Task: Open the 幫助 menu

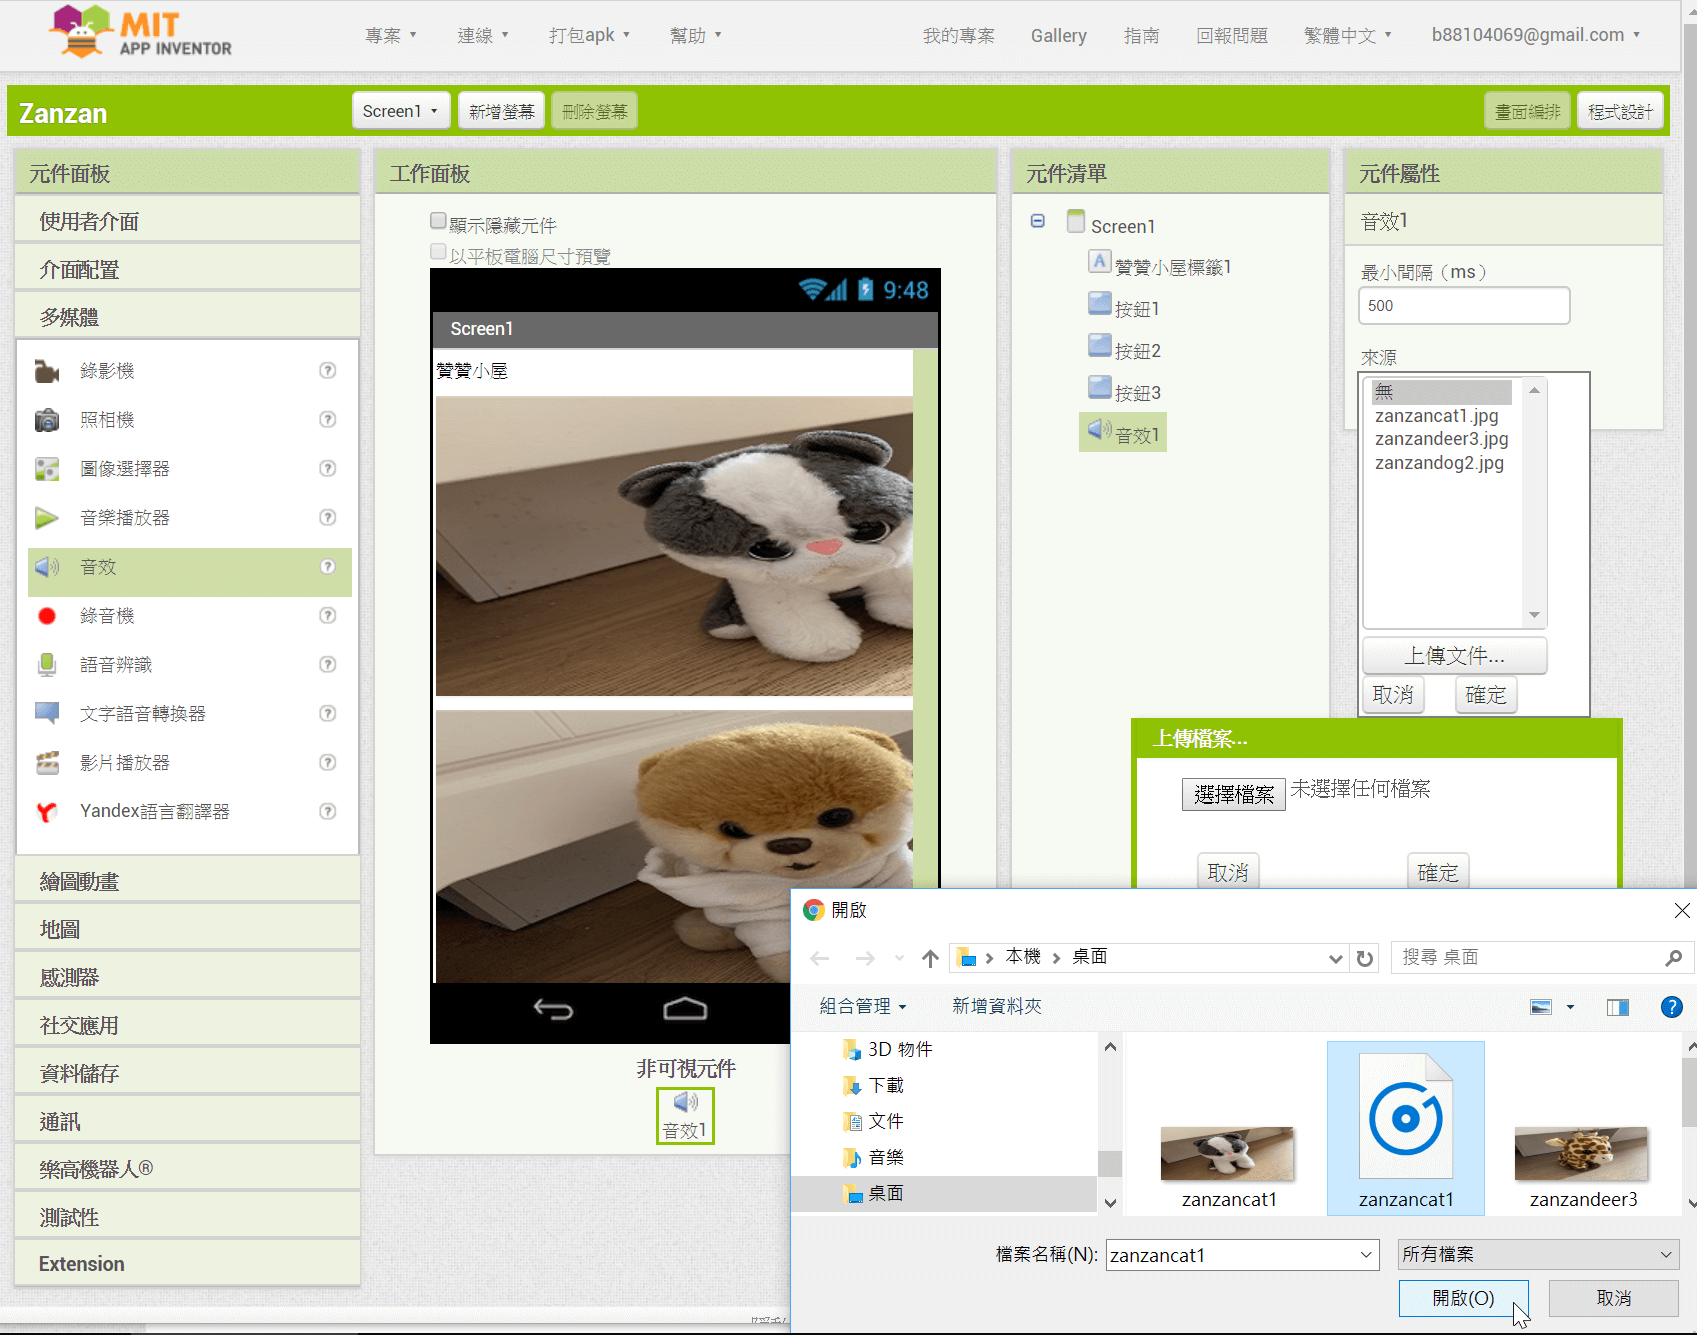Action: (x=695, y=35)
